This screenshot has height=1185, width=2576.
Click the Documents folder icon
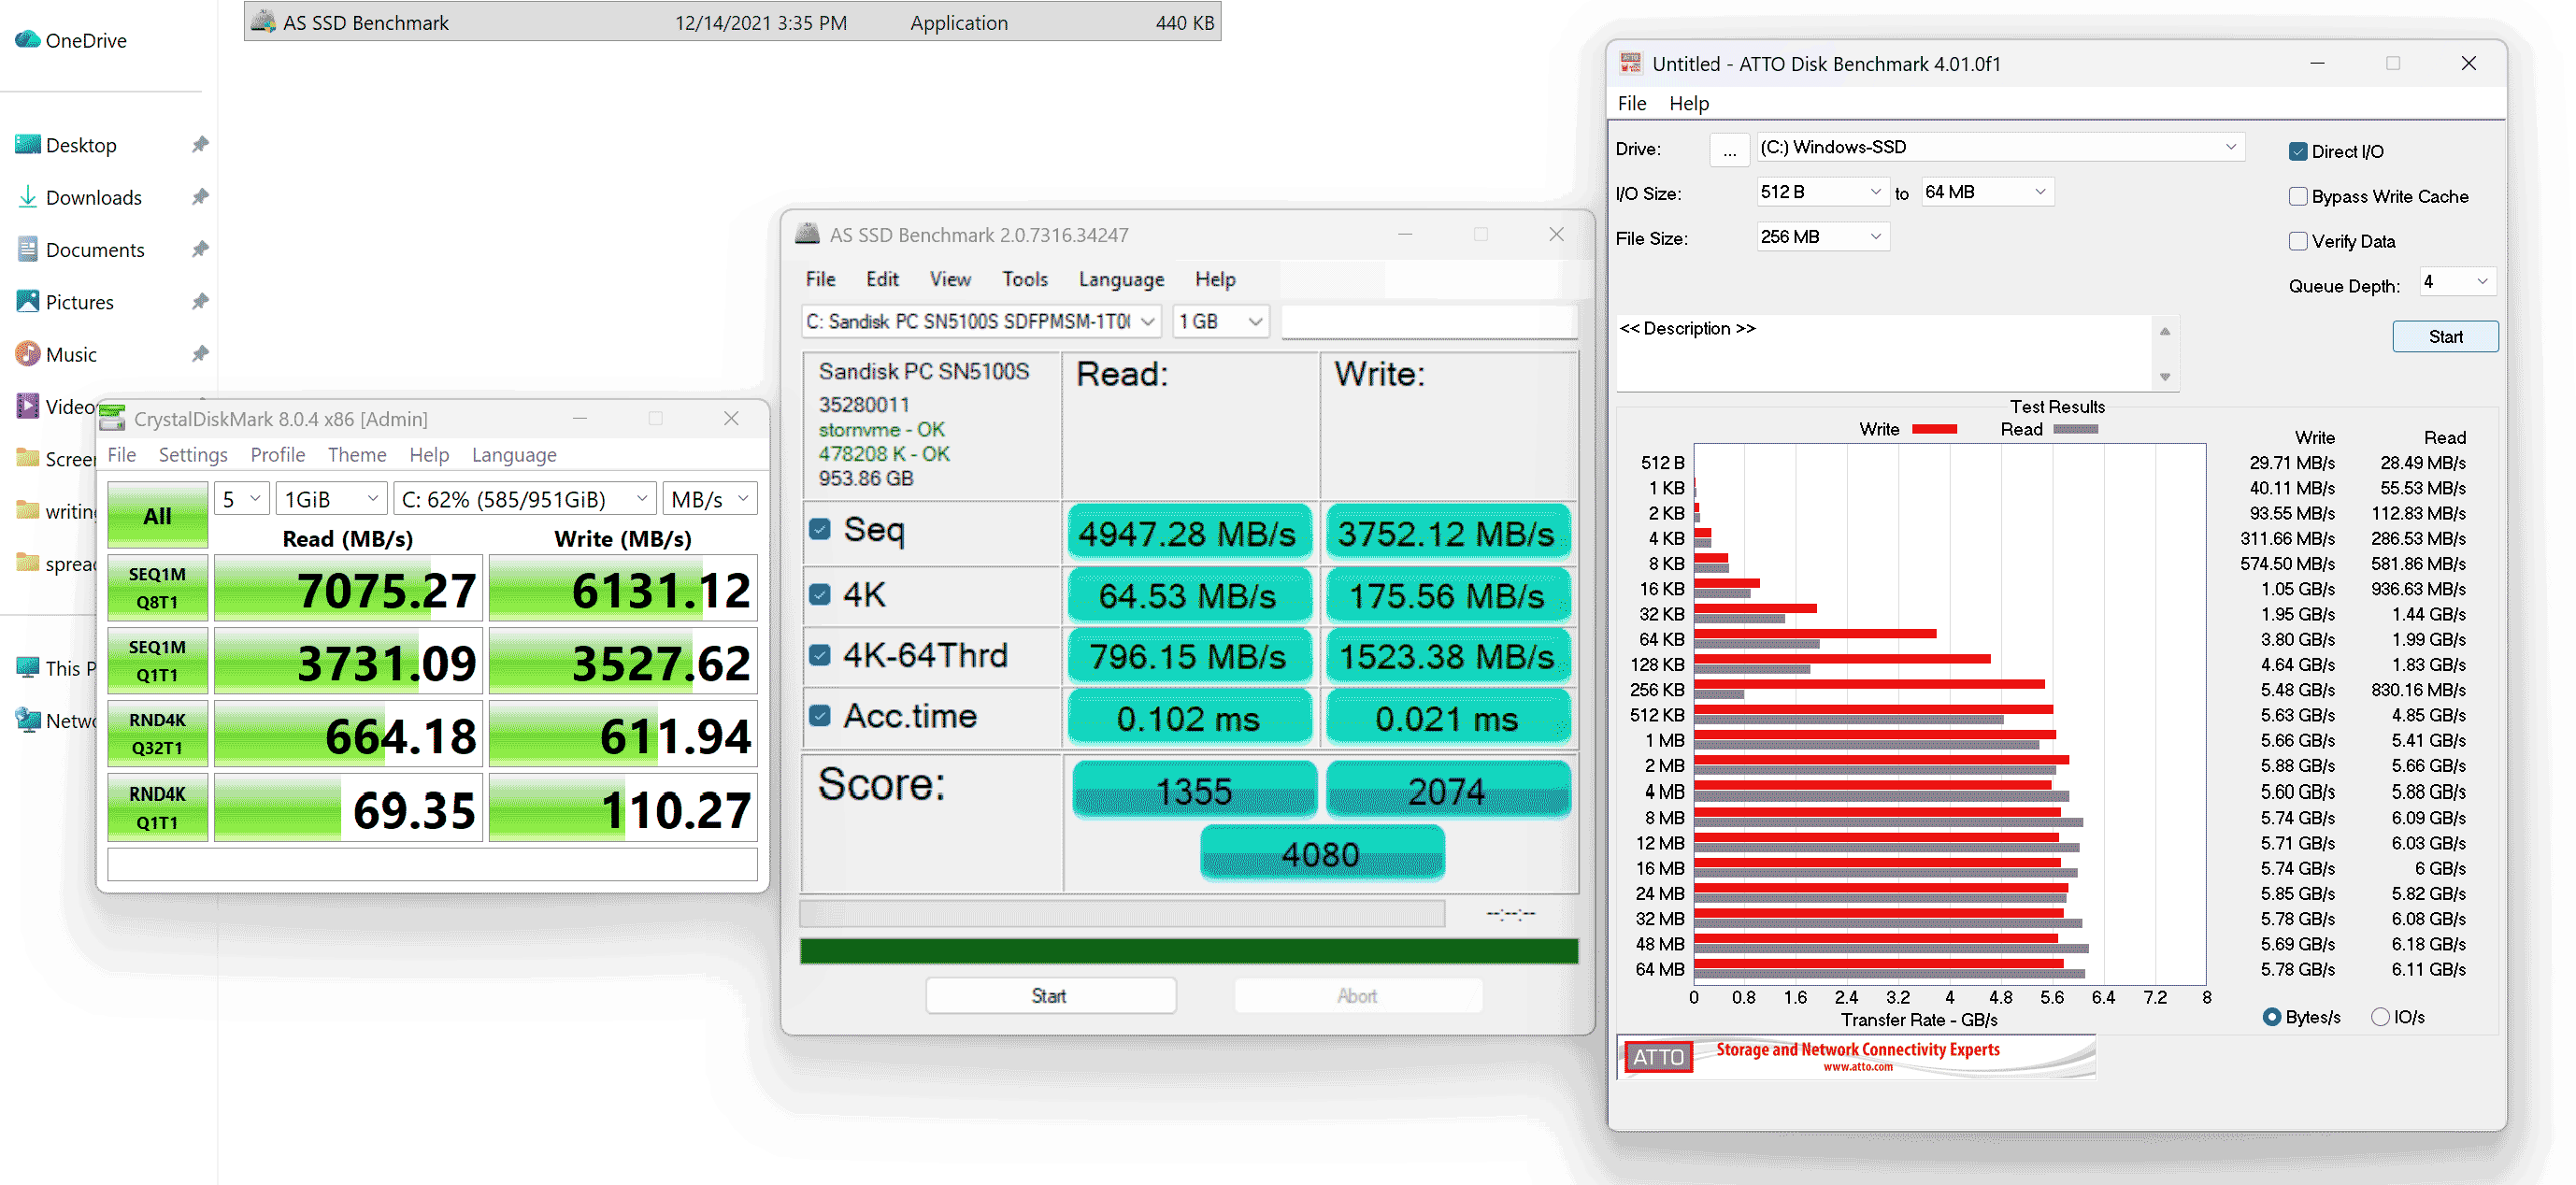click(x=28, y=249)
